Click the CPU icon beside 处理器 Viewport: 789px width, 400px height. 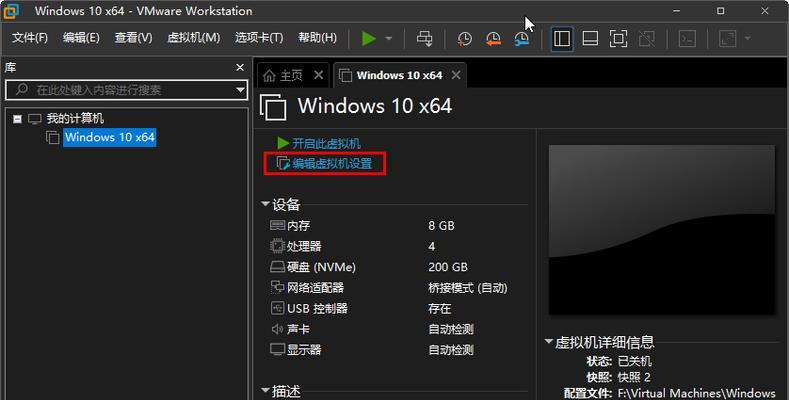click(277, 246)
